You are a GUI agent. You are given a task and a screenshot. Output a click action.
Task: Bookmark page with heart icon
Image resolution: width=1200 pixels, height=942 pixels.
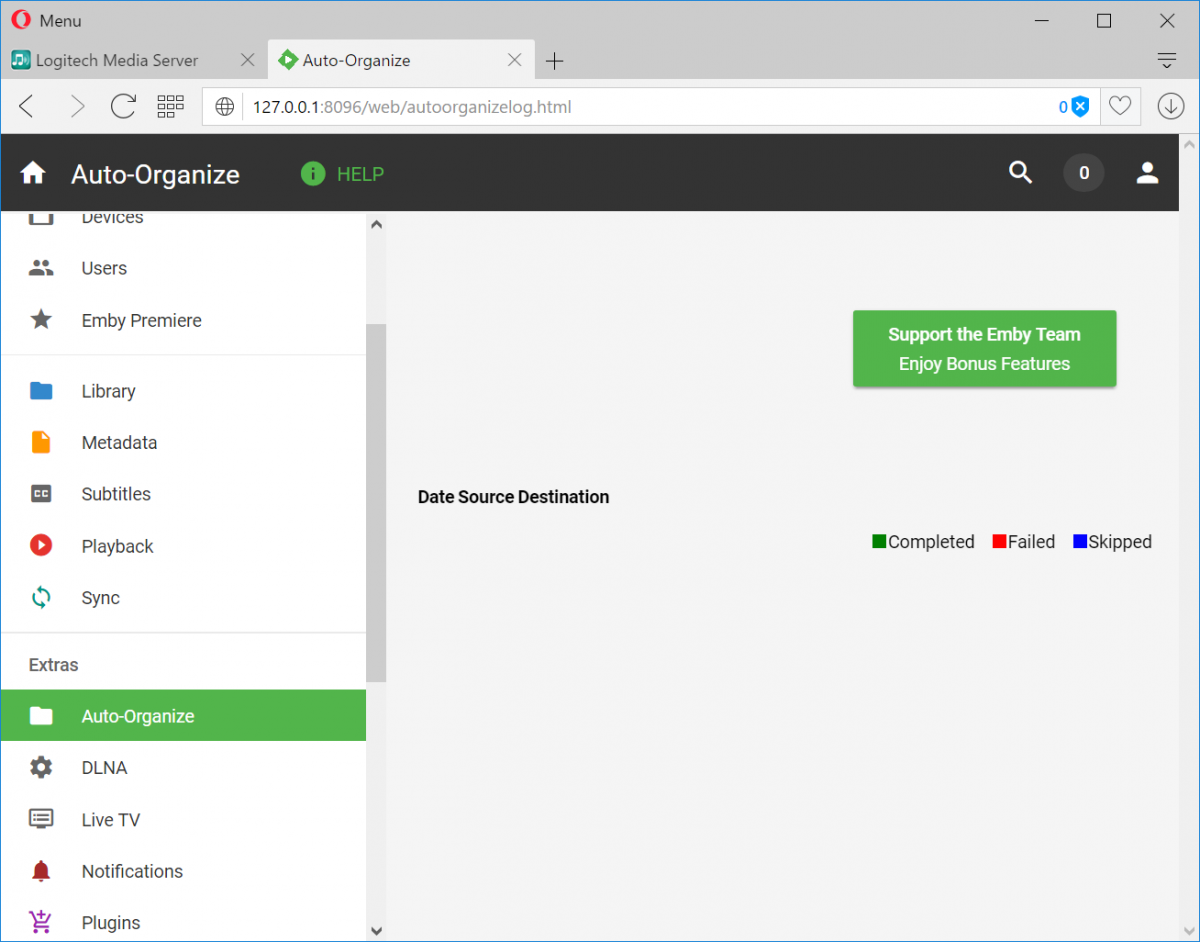pyautogui.click(x=1120, y=106)
